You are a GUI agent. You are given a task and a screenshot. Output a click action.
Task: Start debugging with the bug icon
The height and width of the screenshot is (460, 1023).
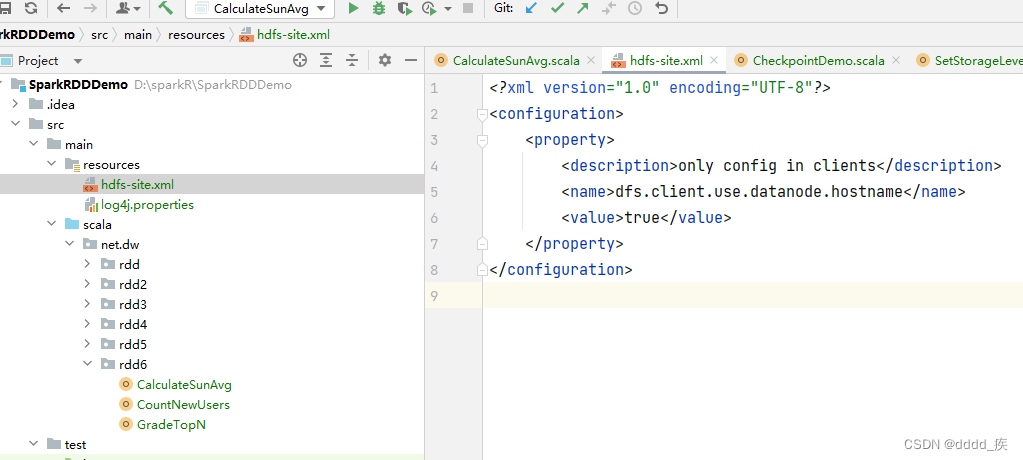(378, 8)
